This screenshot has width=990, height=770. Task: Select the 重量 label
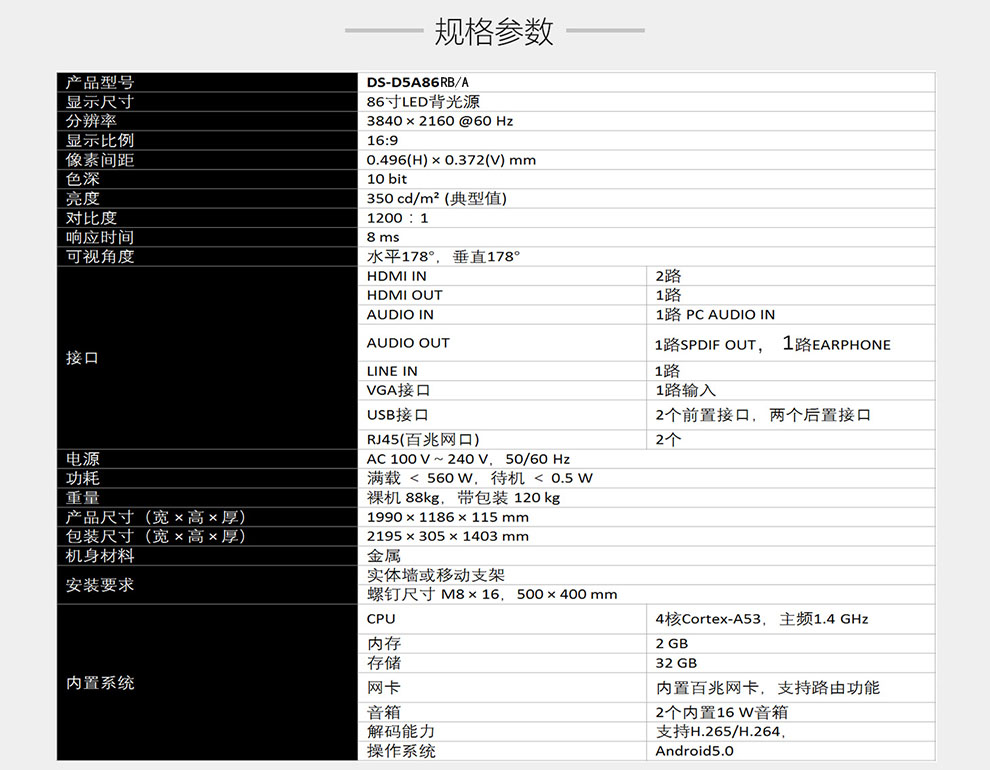83,498
